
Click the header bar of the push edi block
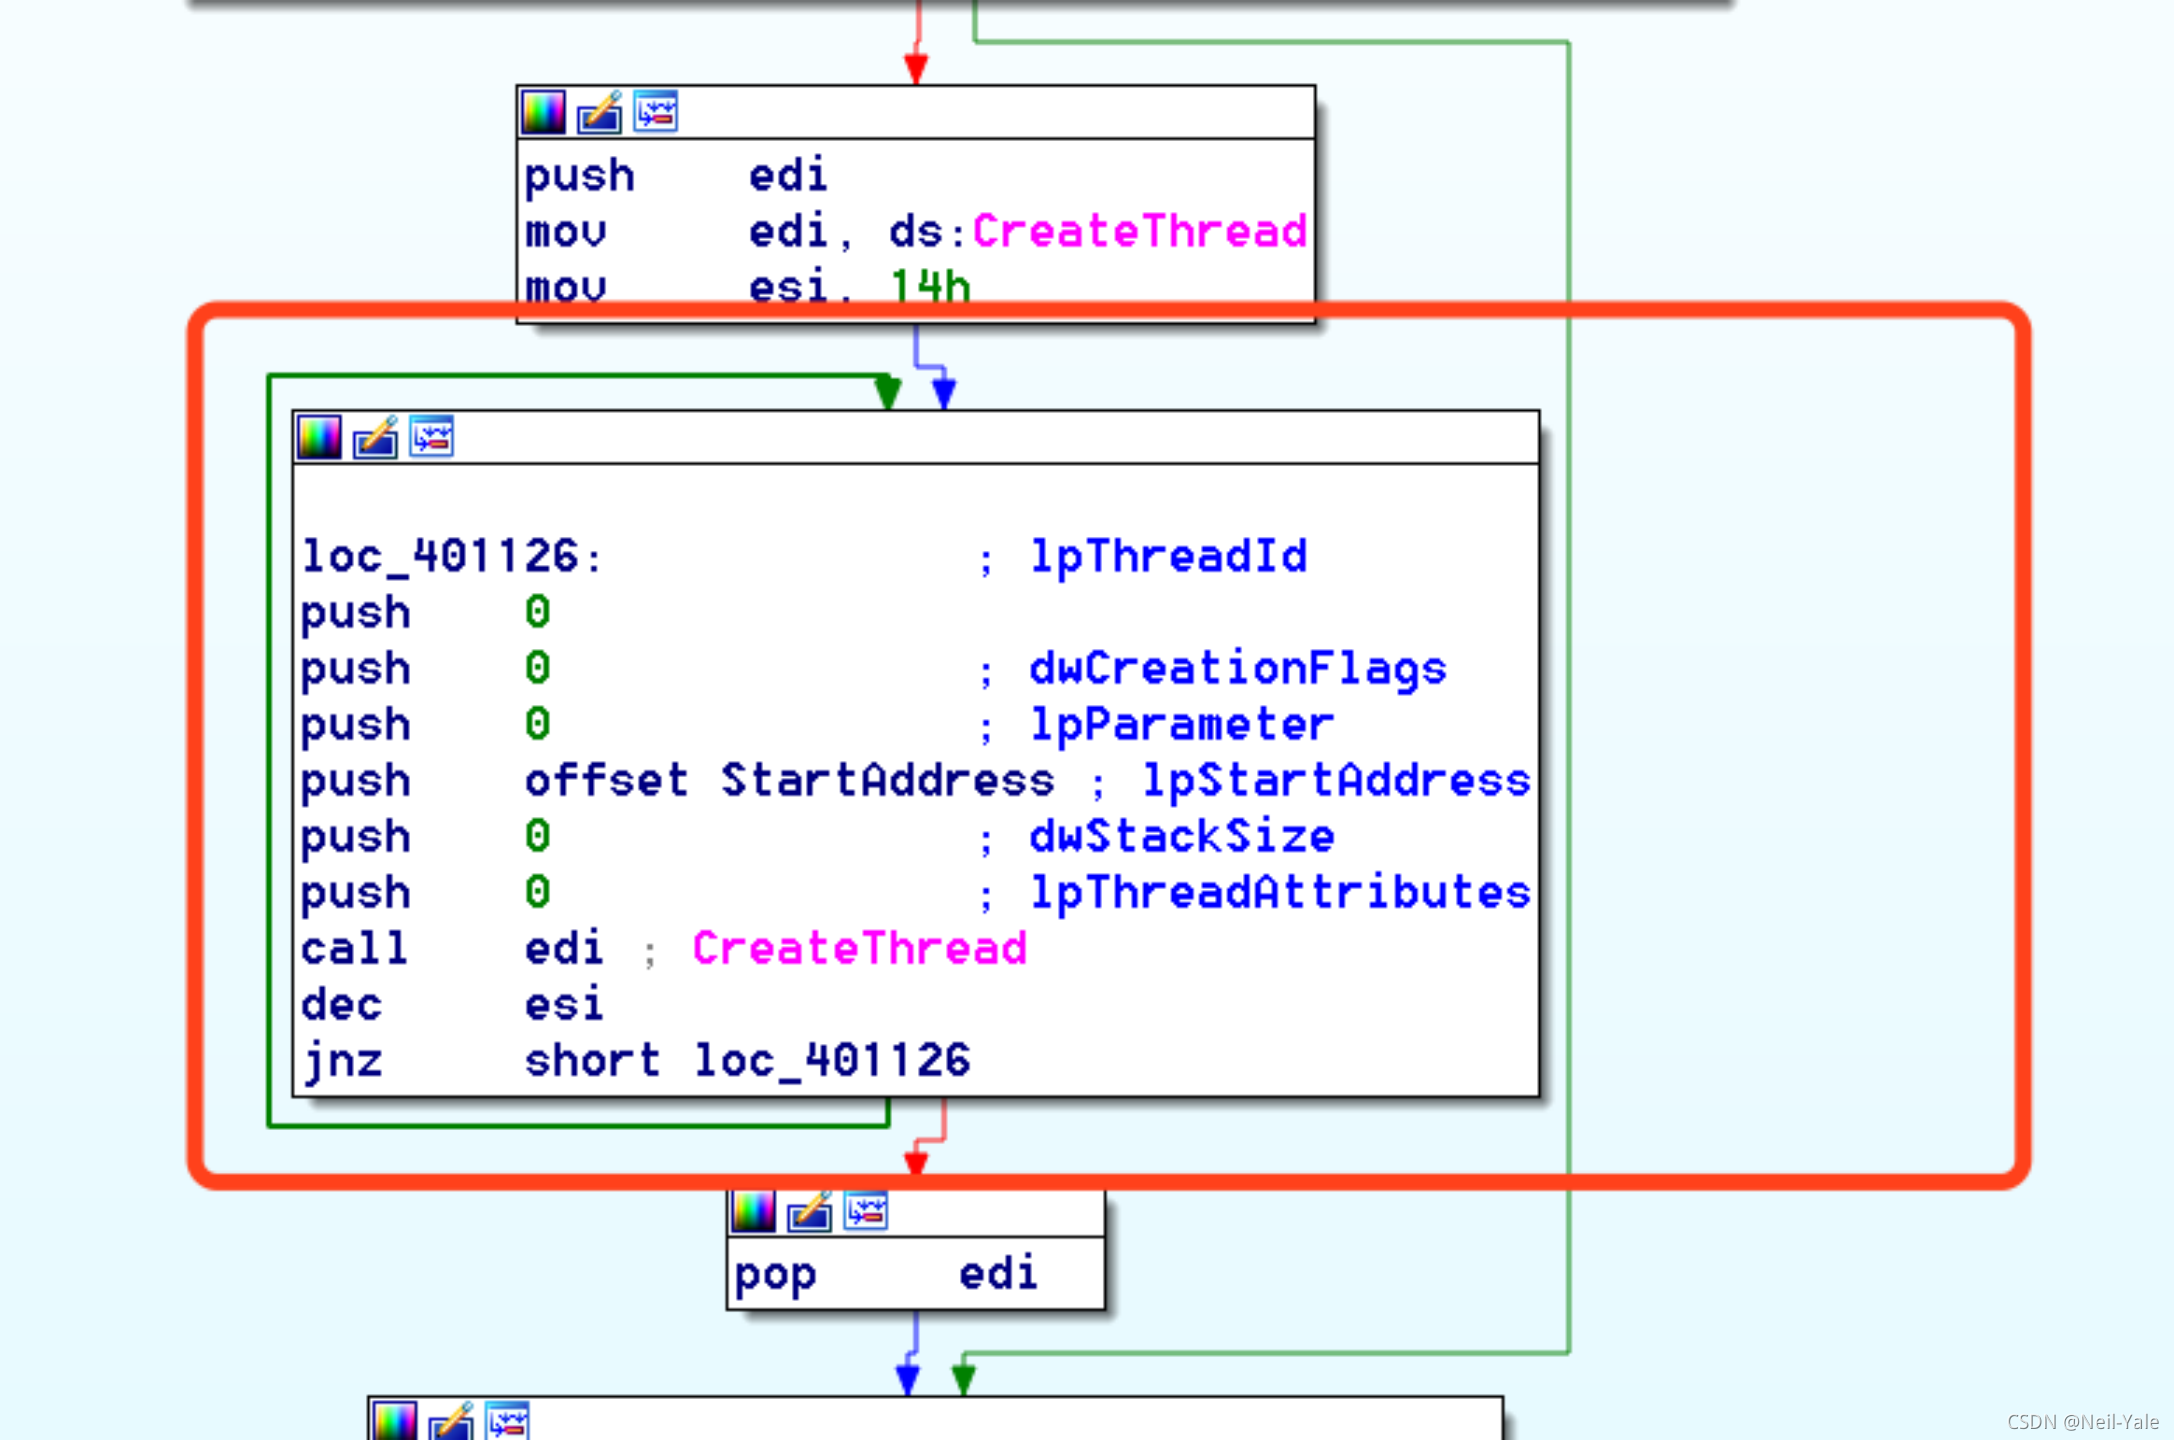click(916, 112)
